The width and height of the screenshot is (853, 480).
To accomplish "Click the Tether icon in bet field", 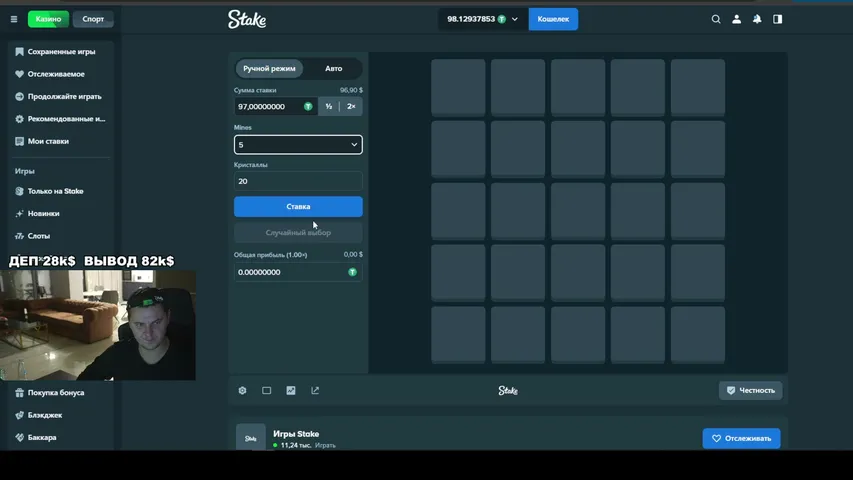I will point(308,107).
